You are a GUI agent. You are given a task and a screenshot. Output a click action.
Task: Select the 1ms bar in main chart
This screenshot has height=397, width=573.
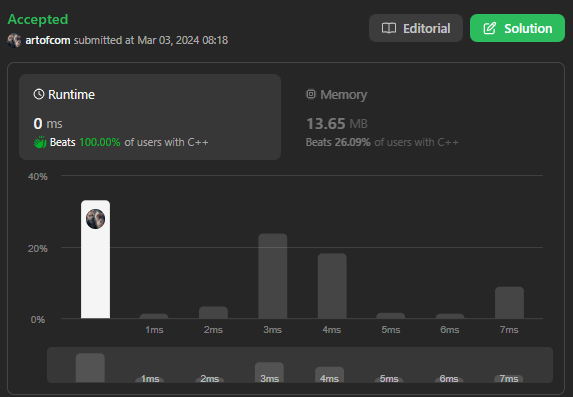pyautogui.click(x=154, y=316)
